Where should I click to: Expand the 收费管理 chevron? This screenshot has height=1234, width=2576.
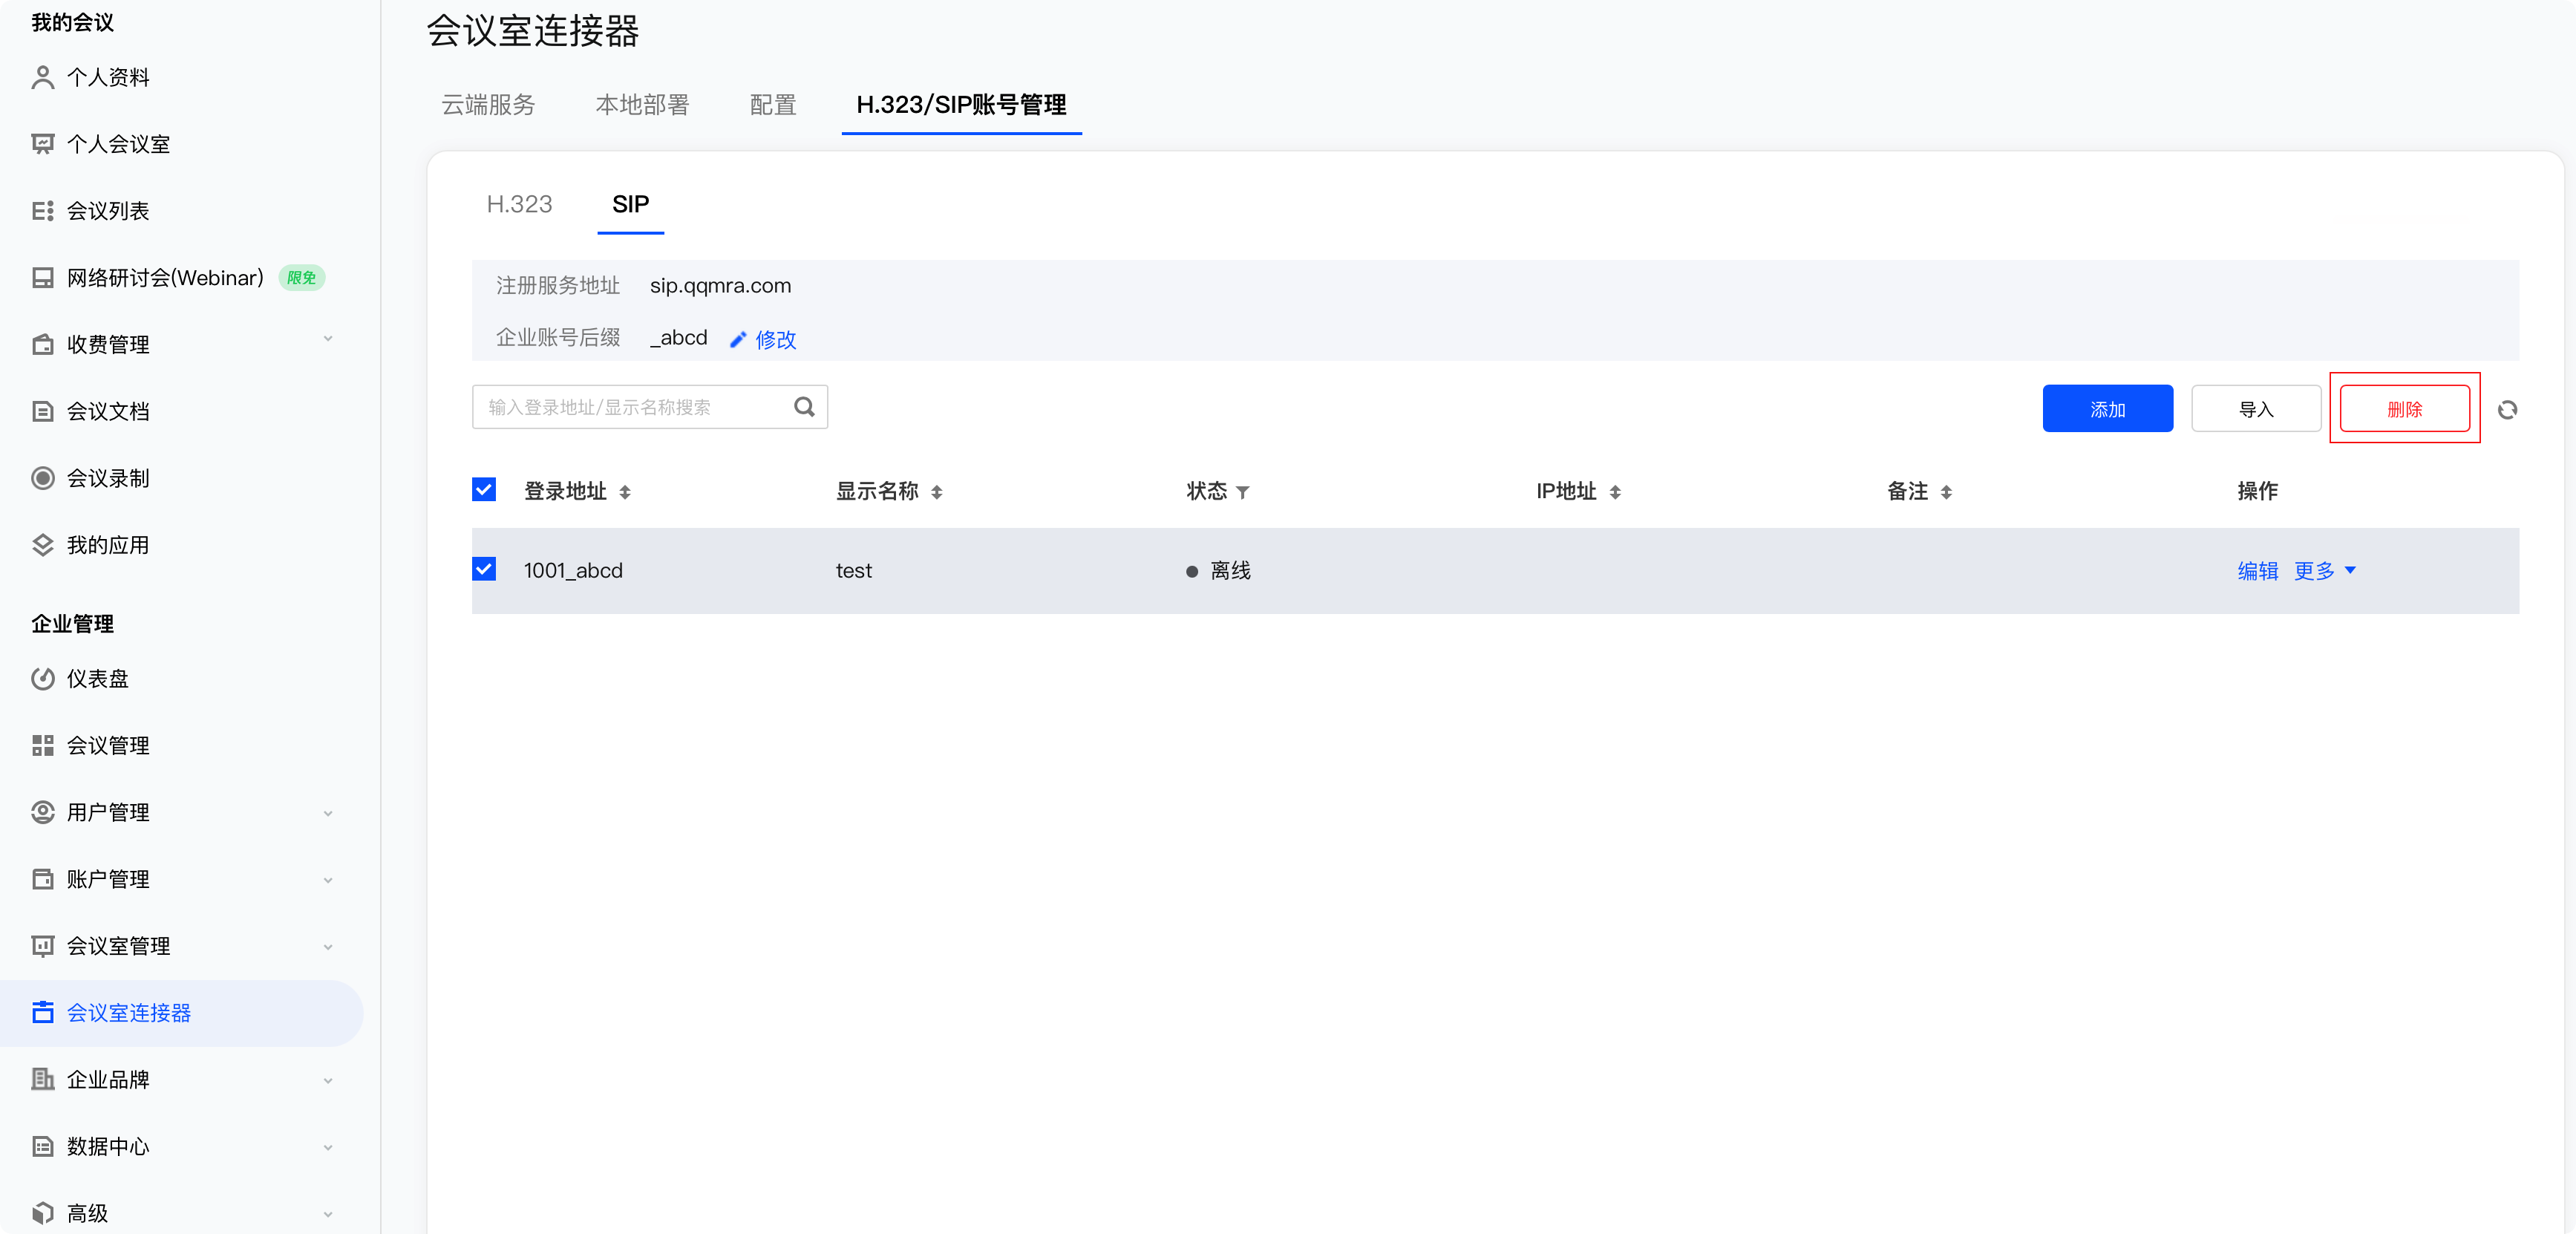coord(328,340)
